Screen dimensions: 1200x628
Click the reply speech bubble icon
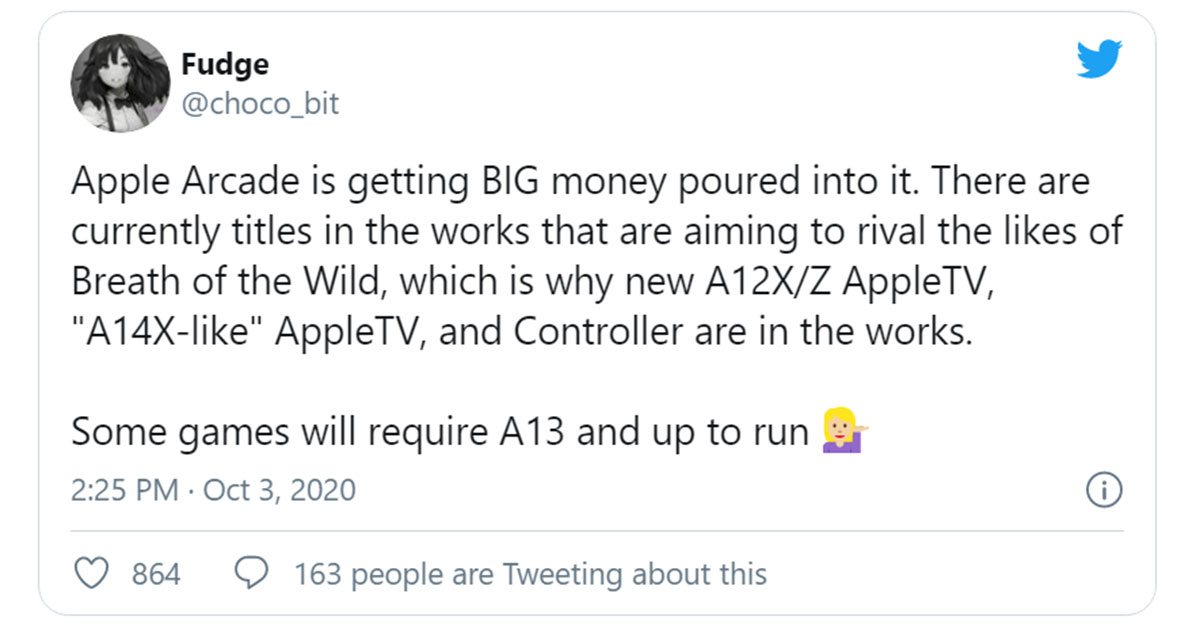250,573
